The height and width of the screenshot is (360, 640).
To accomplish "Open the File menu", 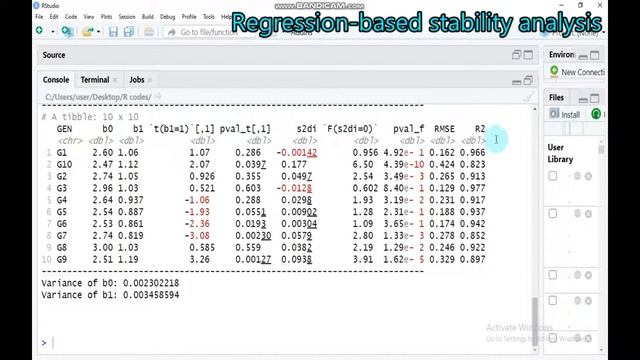I will point(39,17).
